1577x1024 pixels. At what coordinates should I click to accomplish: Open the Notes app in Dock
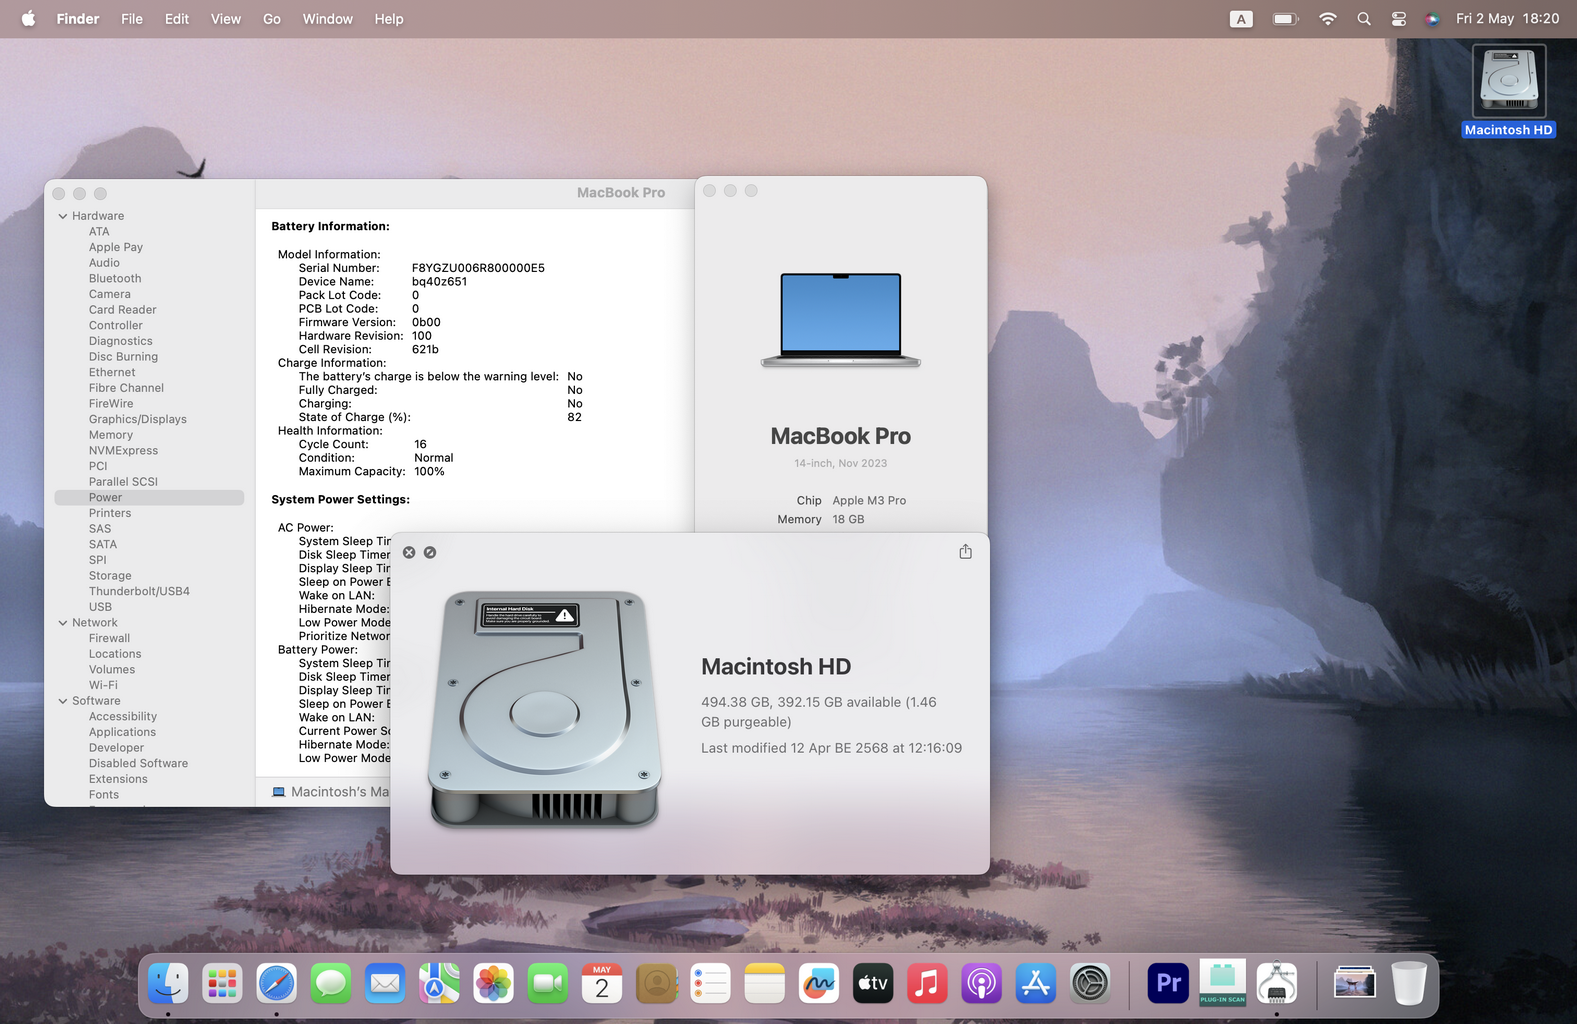point(765,984)
